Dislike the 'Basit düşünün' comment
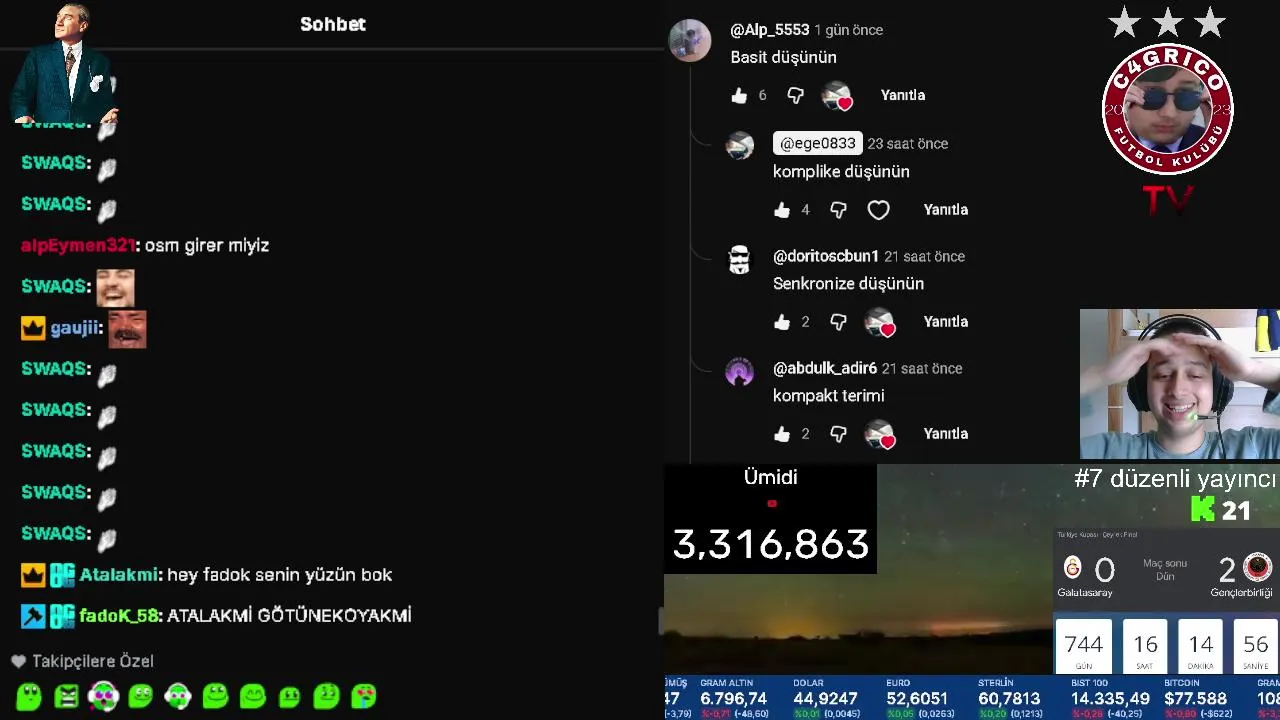 795,95
